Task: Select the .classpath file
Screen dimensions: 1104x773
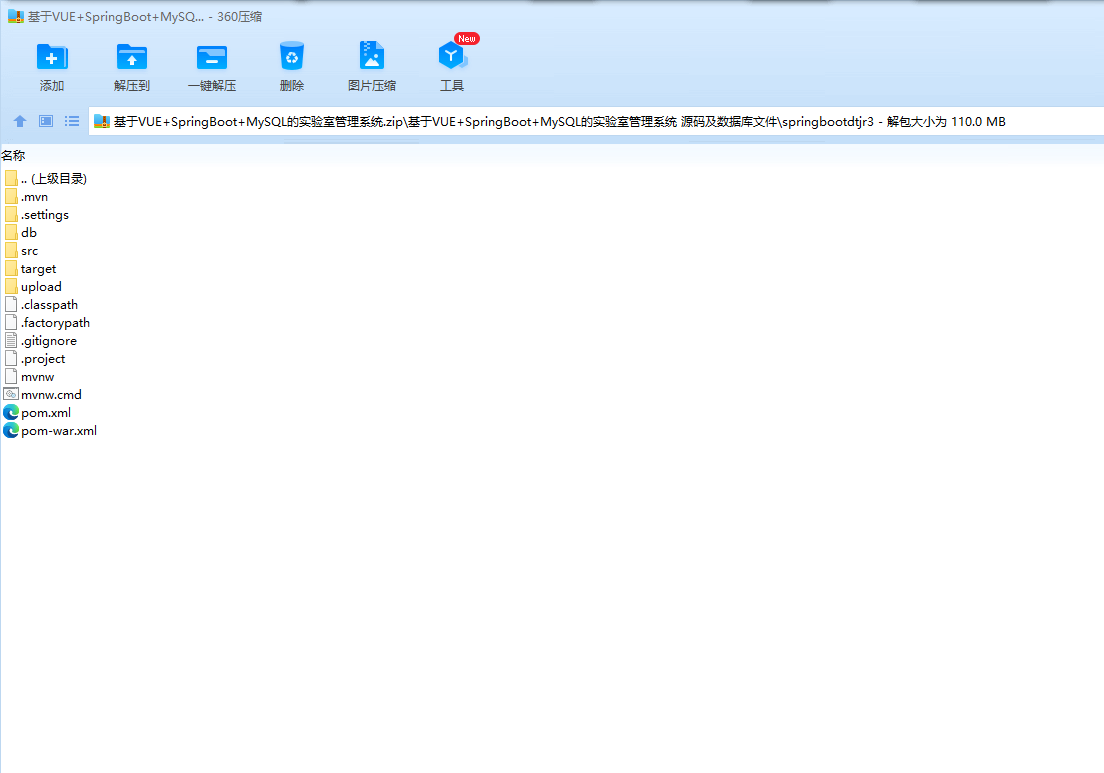Action: 41,305
